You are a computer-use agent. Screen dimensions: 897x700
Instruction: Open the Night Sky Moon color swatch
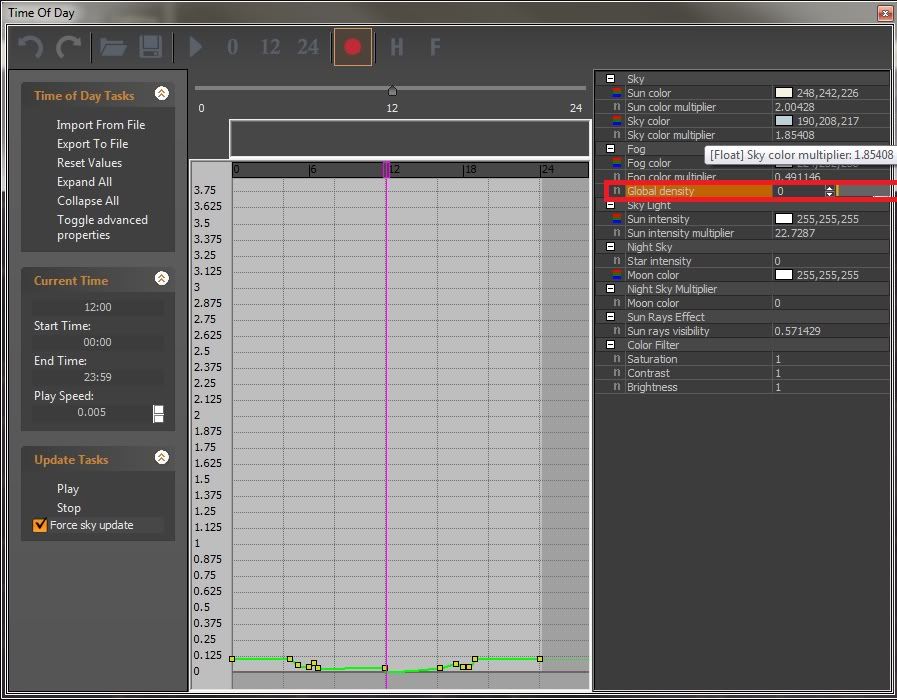784,275
